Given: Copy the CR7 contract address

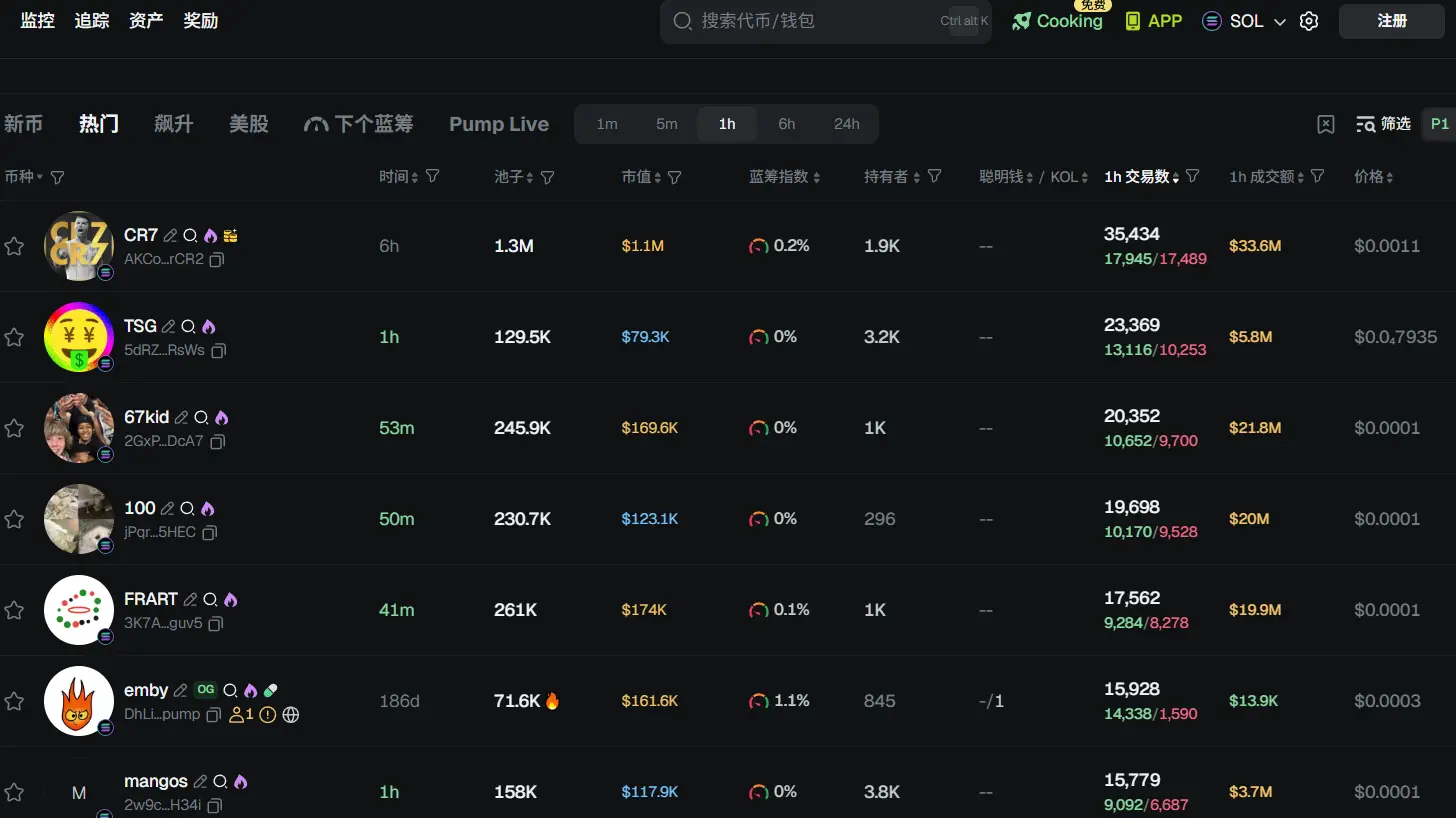Looking at the screenshot, I should coord(217,260).
